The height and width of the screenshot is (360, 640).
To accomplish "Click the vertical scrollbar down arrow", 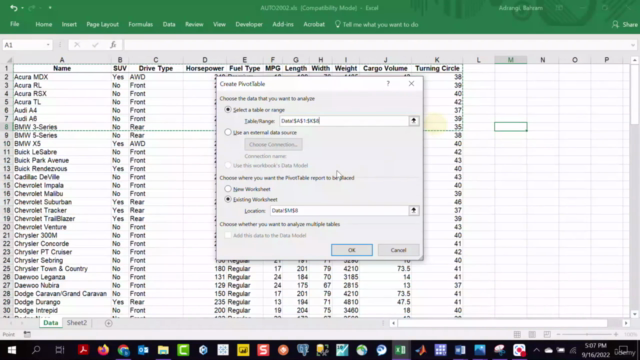I will [634, 314].
